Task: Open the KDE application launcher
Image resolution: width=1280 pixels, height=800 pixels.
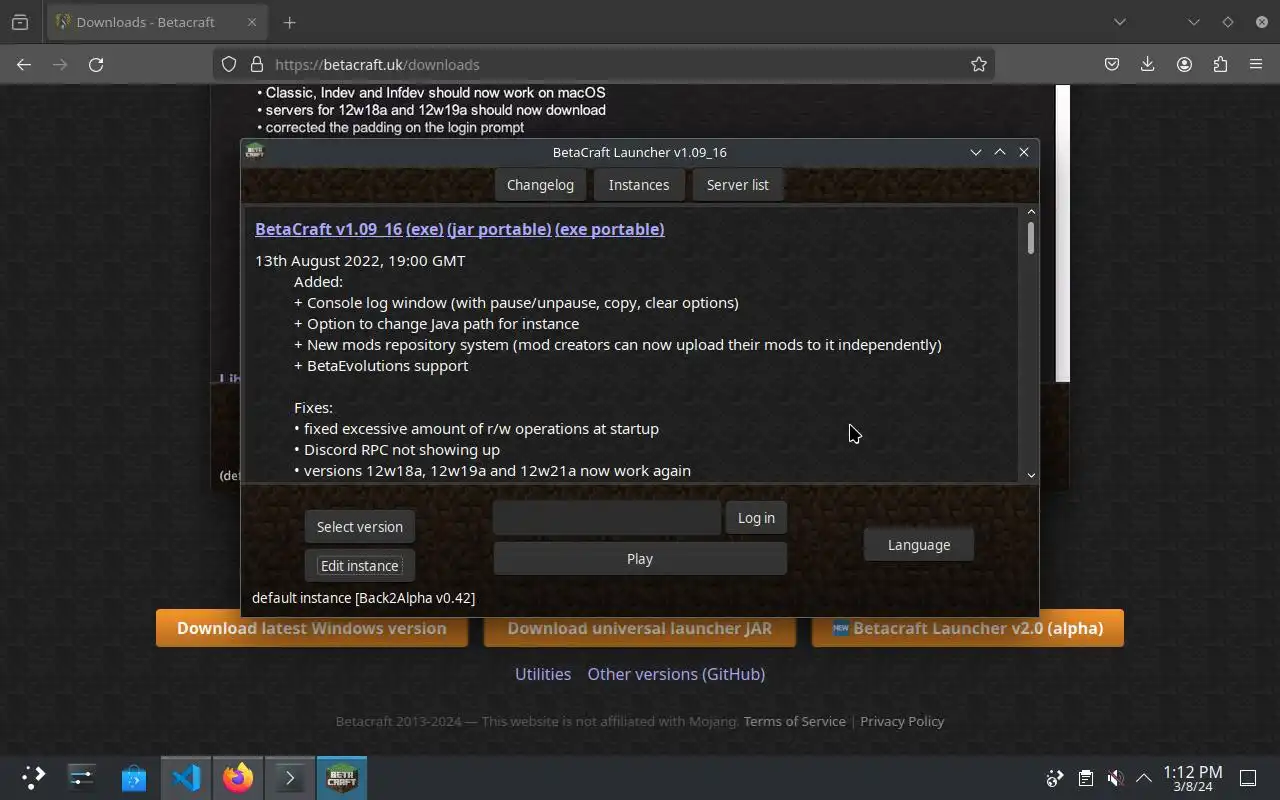Action: coord(33,778)
